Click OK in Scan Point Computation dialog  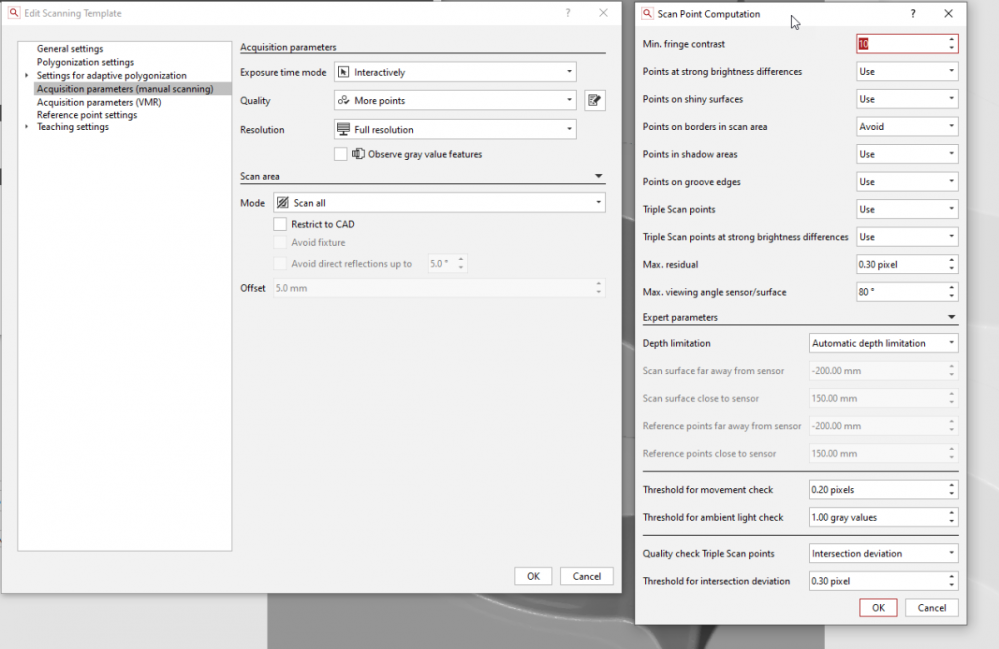878,608
